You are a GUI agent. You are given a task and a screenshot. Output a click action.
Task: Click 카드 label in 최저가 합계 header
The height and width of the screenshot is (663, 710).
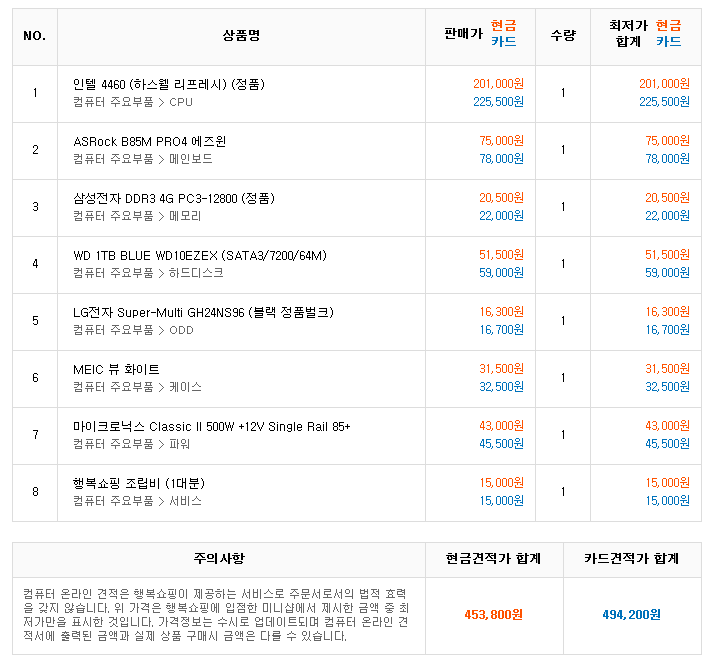point(669,42)
